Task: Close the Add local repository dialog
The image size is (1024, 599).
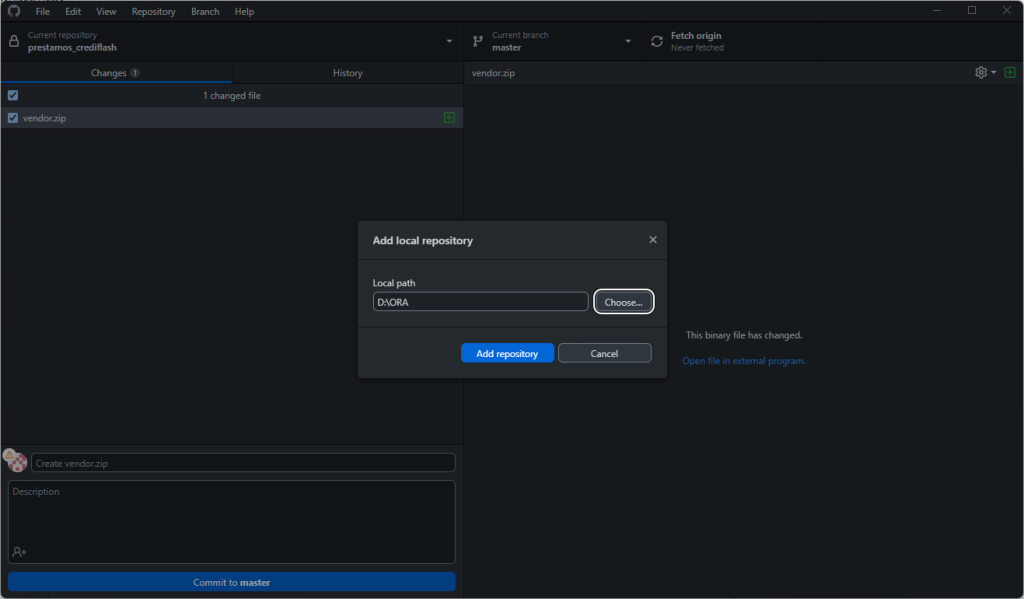Action: tap(652, 240)
